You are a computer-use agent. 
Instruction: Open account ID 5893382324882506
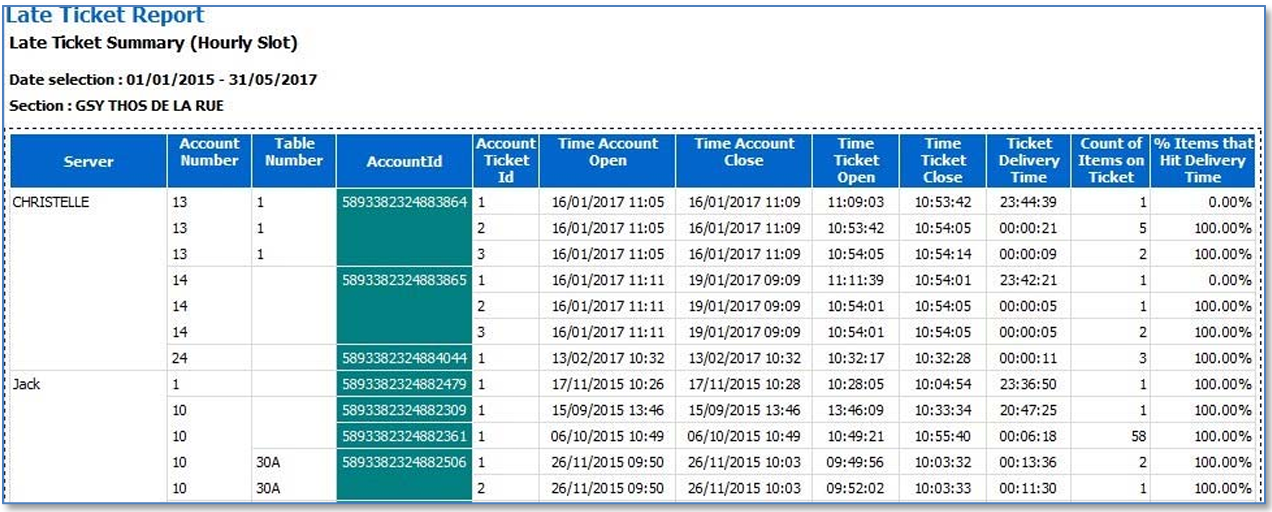[x=404, y=462]
